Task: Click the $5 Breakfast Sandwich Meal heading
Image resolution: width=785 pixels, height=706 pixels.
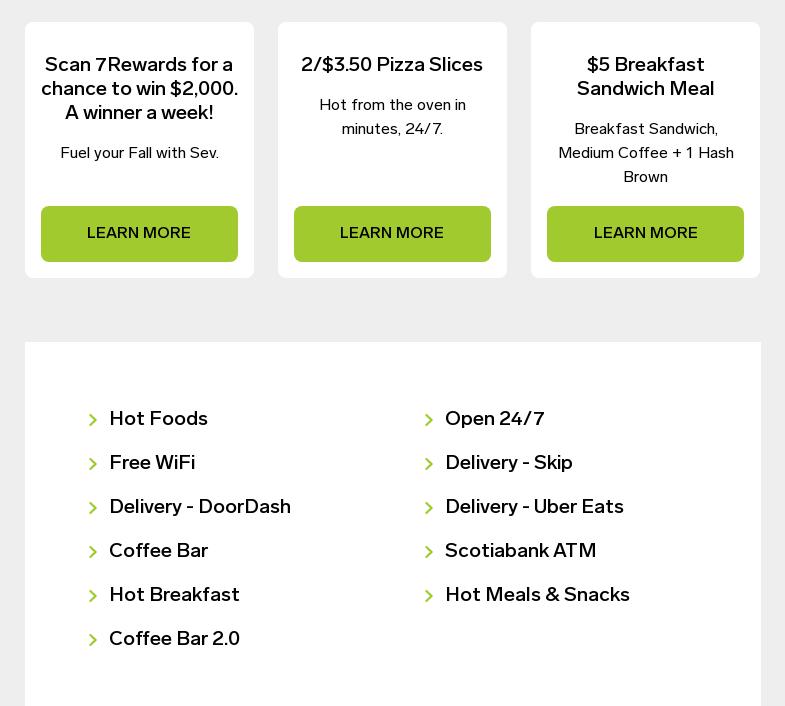Action: click(645, 77)
